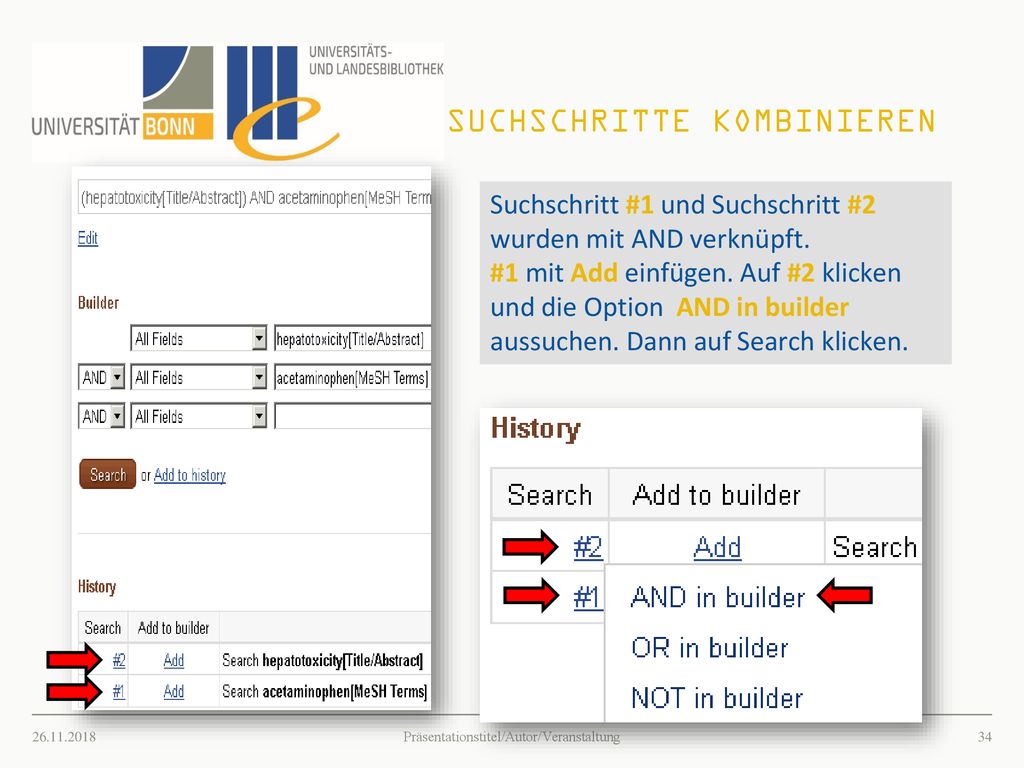Viewport: 1024px width, 768px height.
Task: Open the first All Fields dropdown beside hepatotoxicity
Action: point(199,338)
